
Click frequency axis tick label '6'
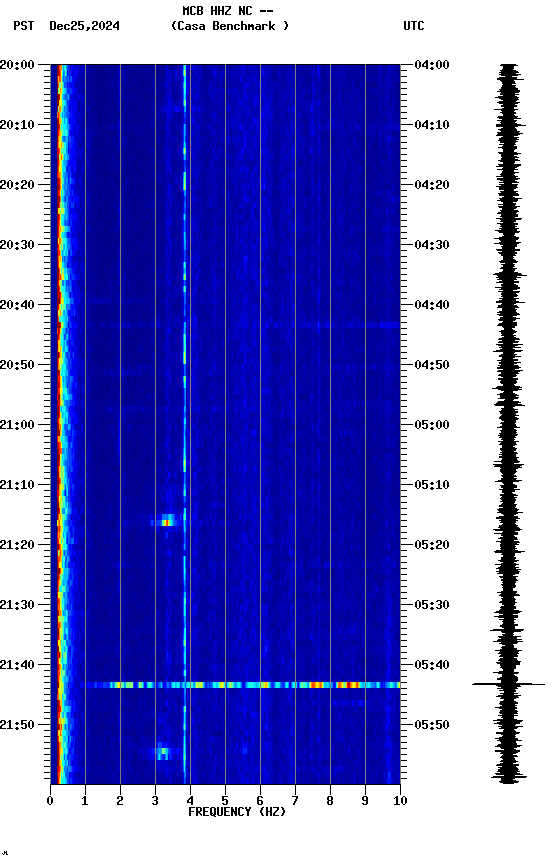click(x=260, y=801)
